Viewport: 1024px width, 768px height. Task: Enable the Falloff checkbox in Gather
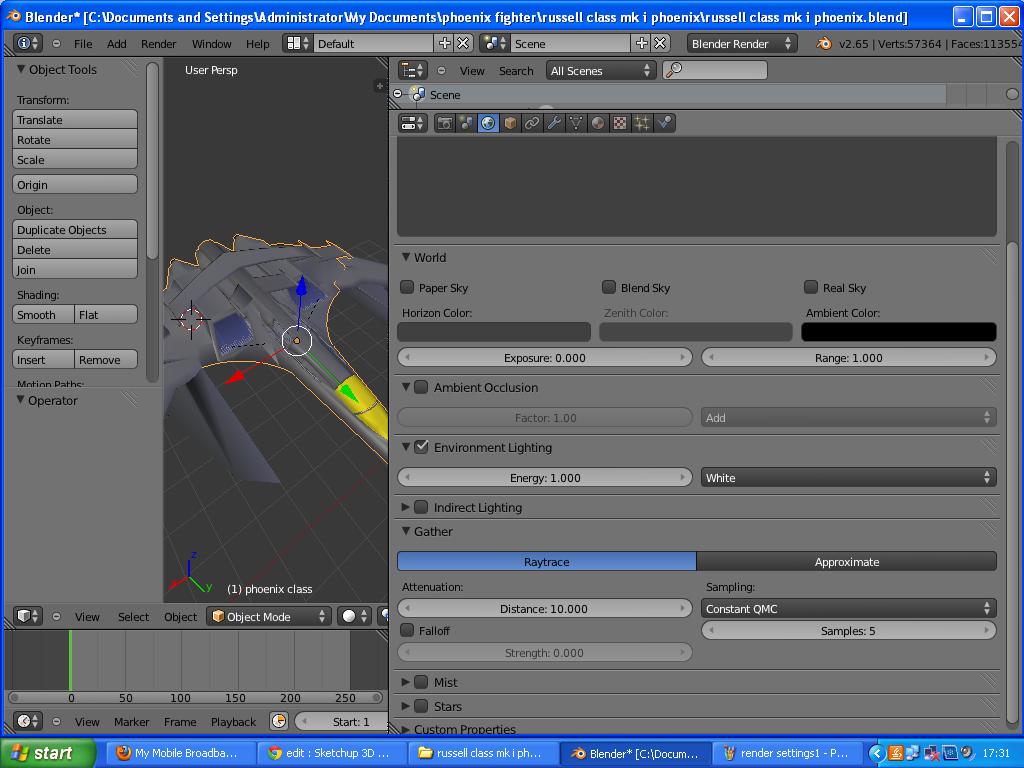click(x=406, y=630)
